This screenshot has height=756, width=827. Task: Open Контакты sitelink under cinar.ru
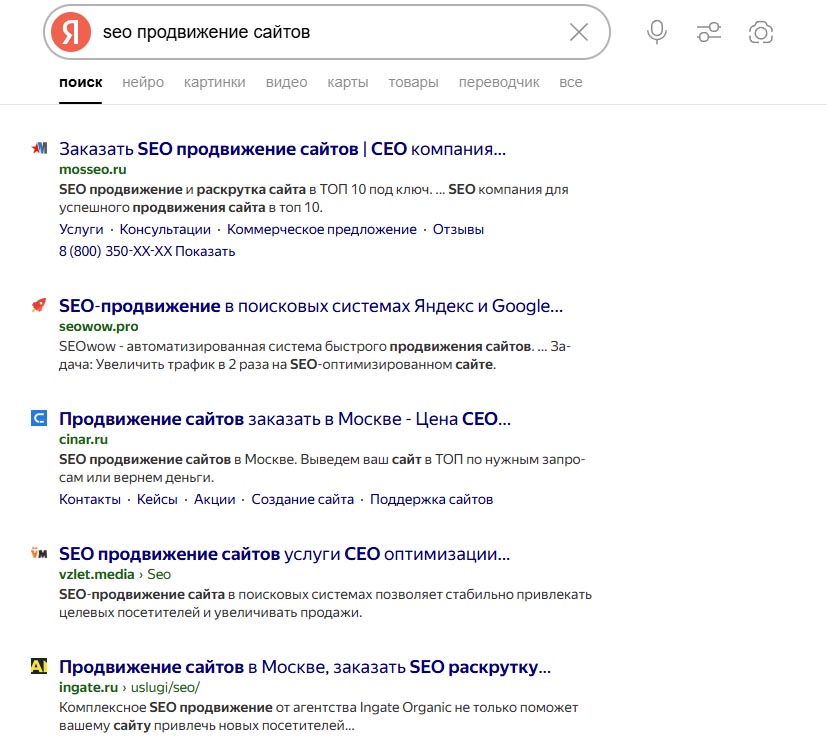click(x=90, y=499)
